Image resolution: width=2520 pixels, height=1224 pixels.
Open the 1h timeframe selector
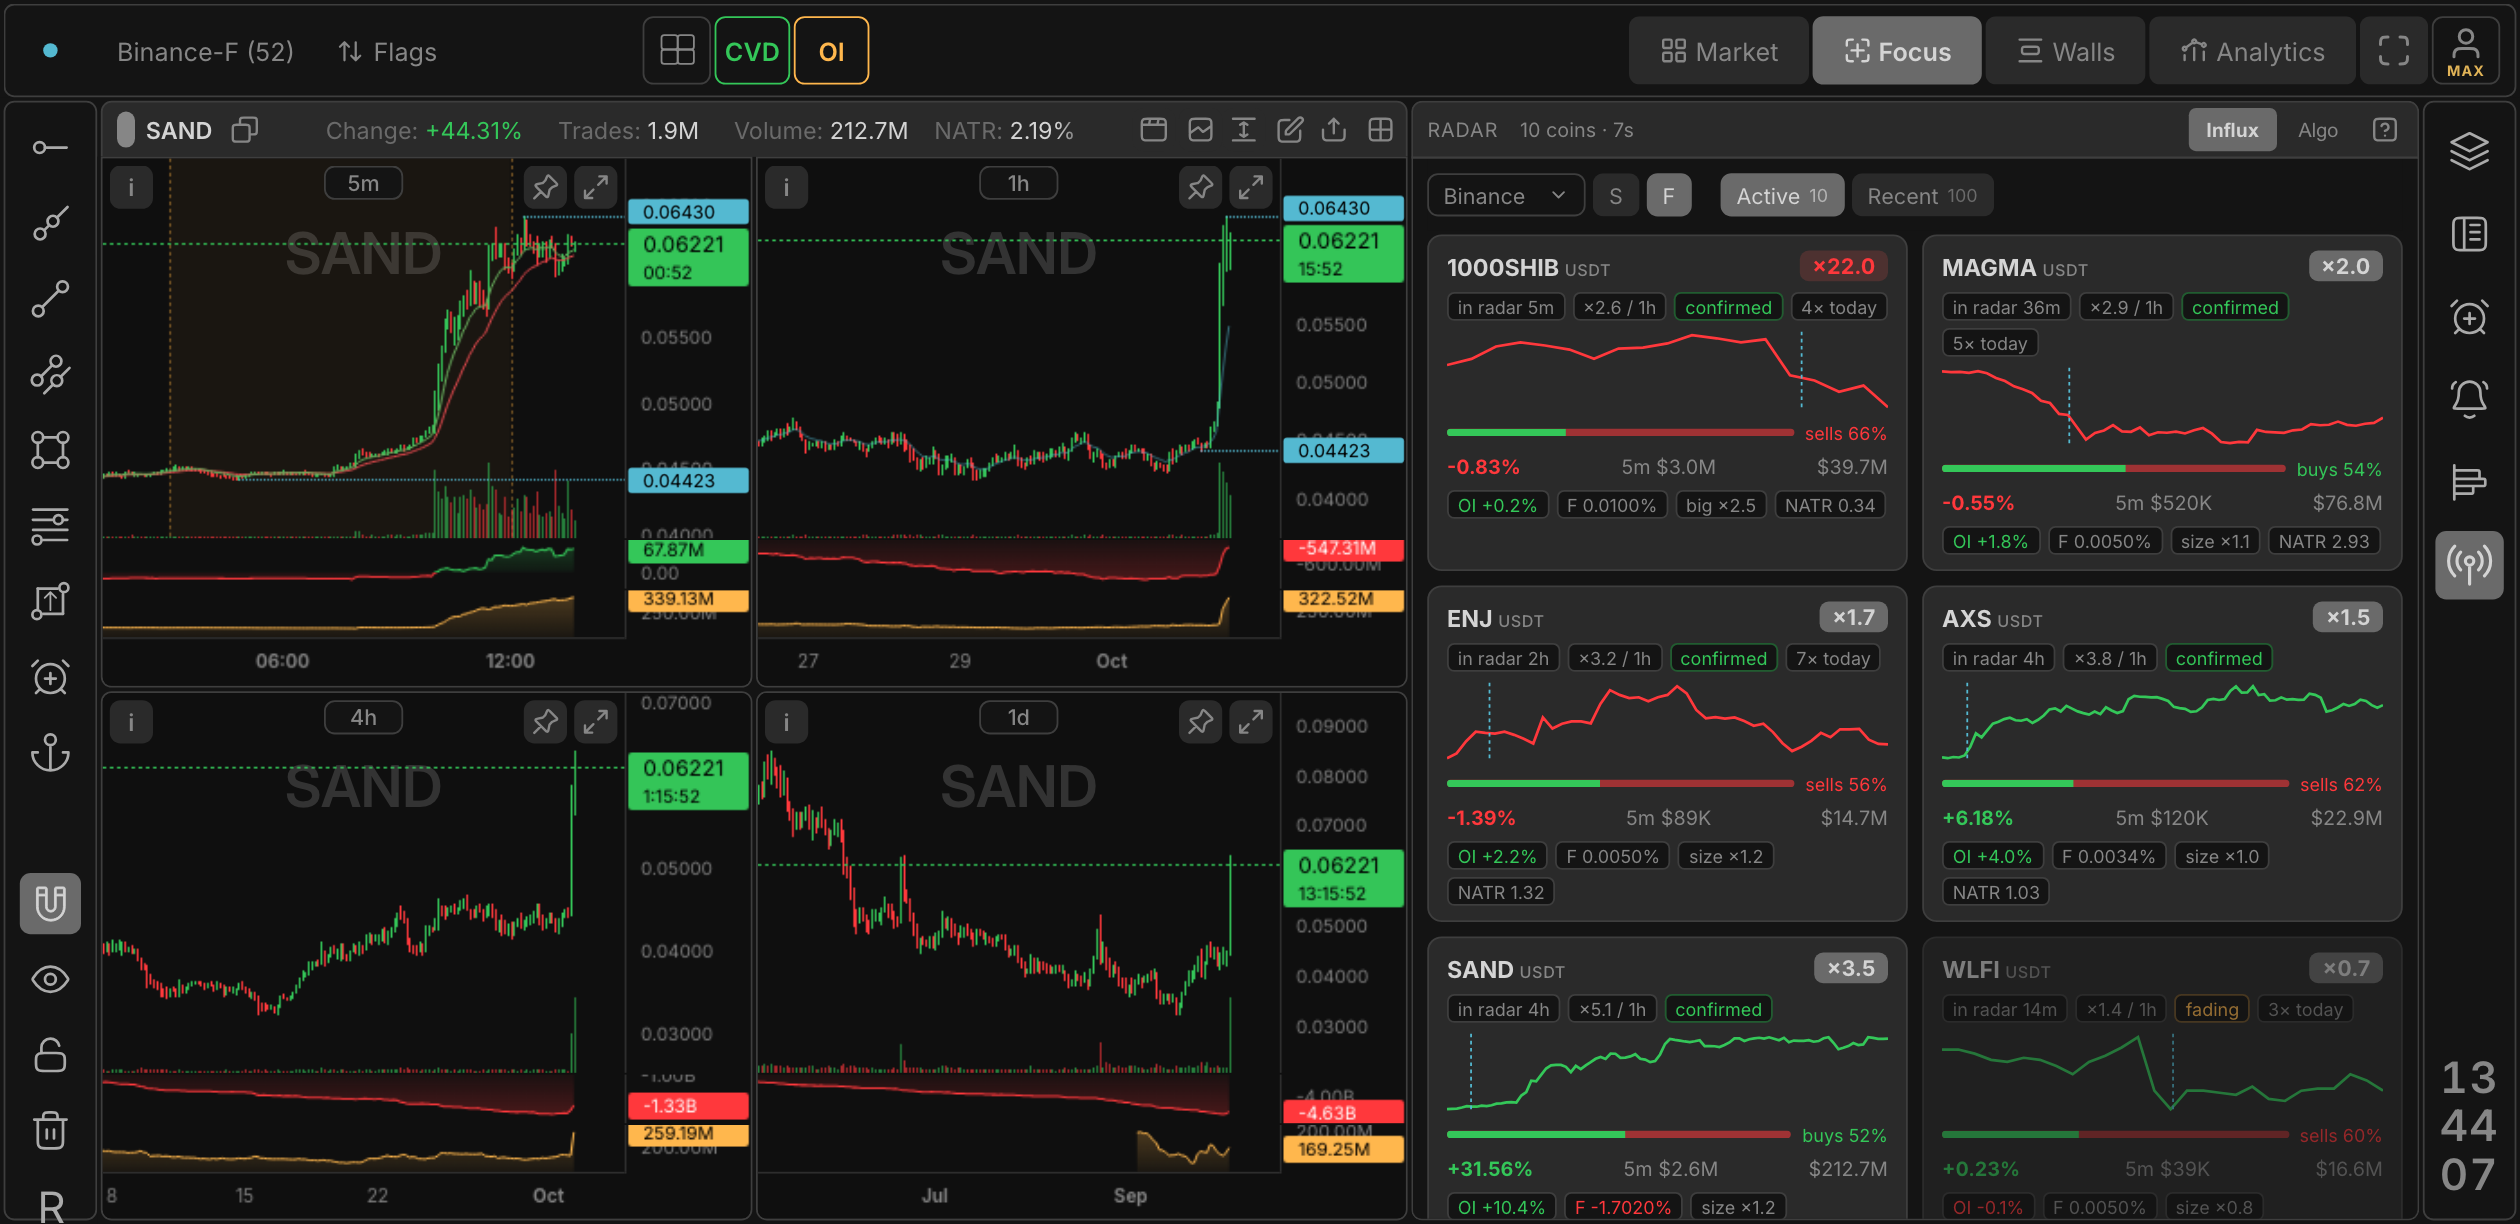pos(1018,184)
